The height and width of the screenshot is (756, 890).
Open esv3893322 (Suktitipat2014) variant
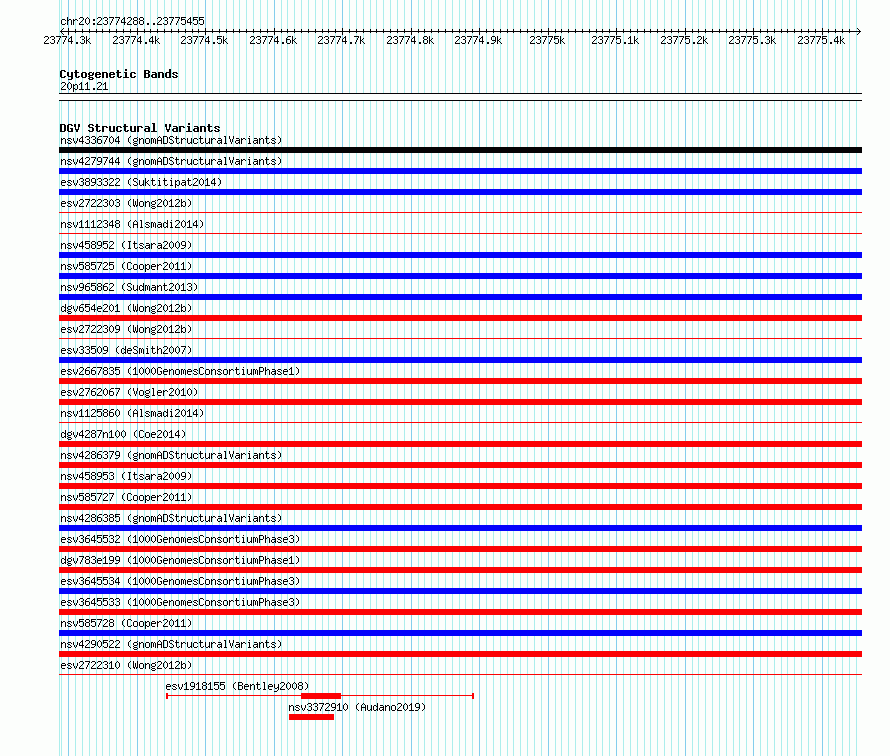coord(141,182)
